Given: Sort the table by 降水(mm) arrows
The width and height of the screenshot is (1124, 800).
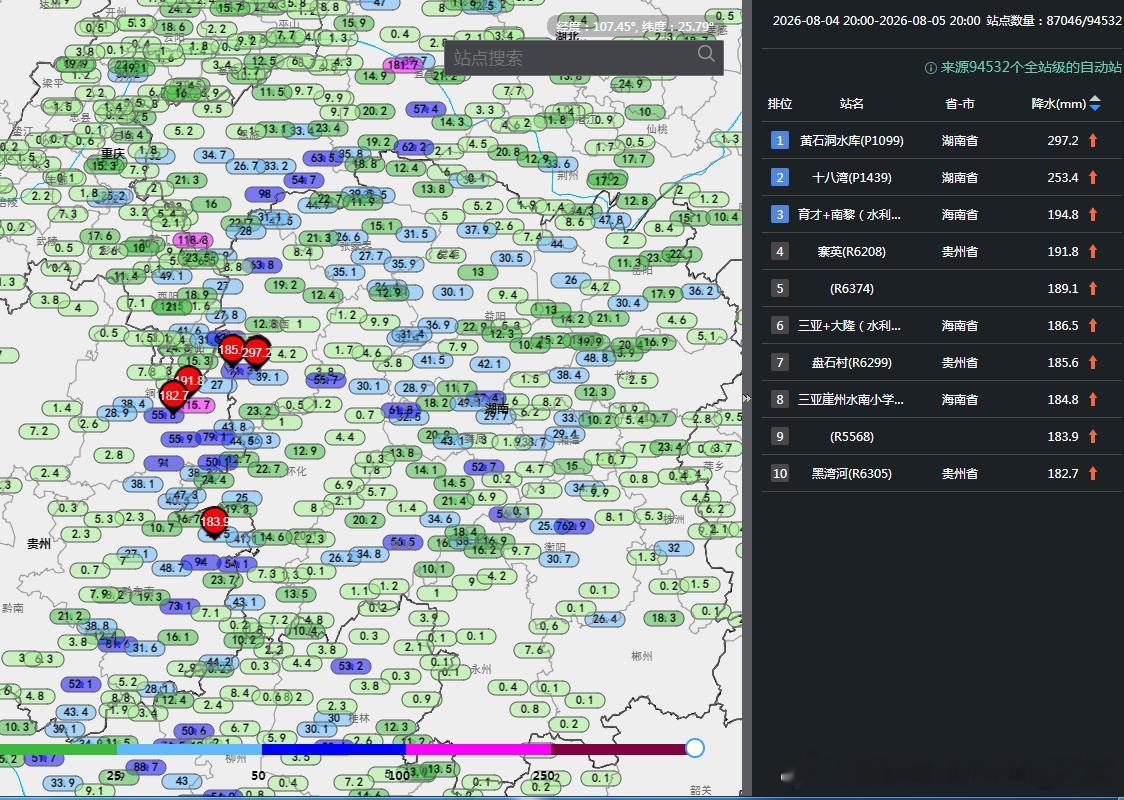Looking at the screenshot, I should [x=1095, y=104].
